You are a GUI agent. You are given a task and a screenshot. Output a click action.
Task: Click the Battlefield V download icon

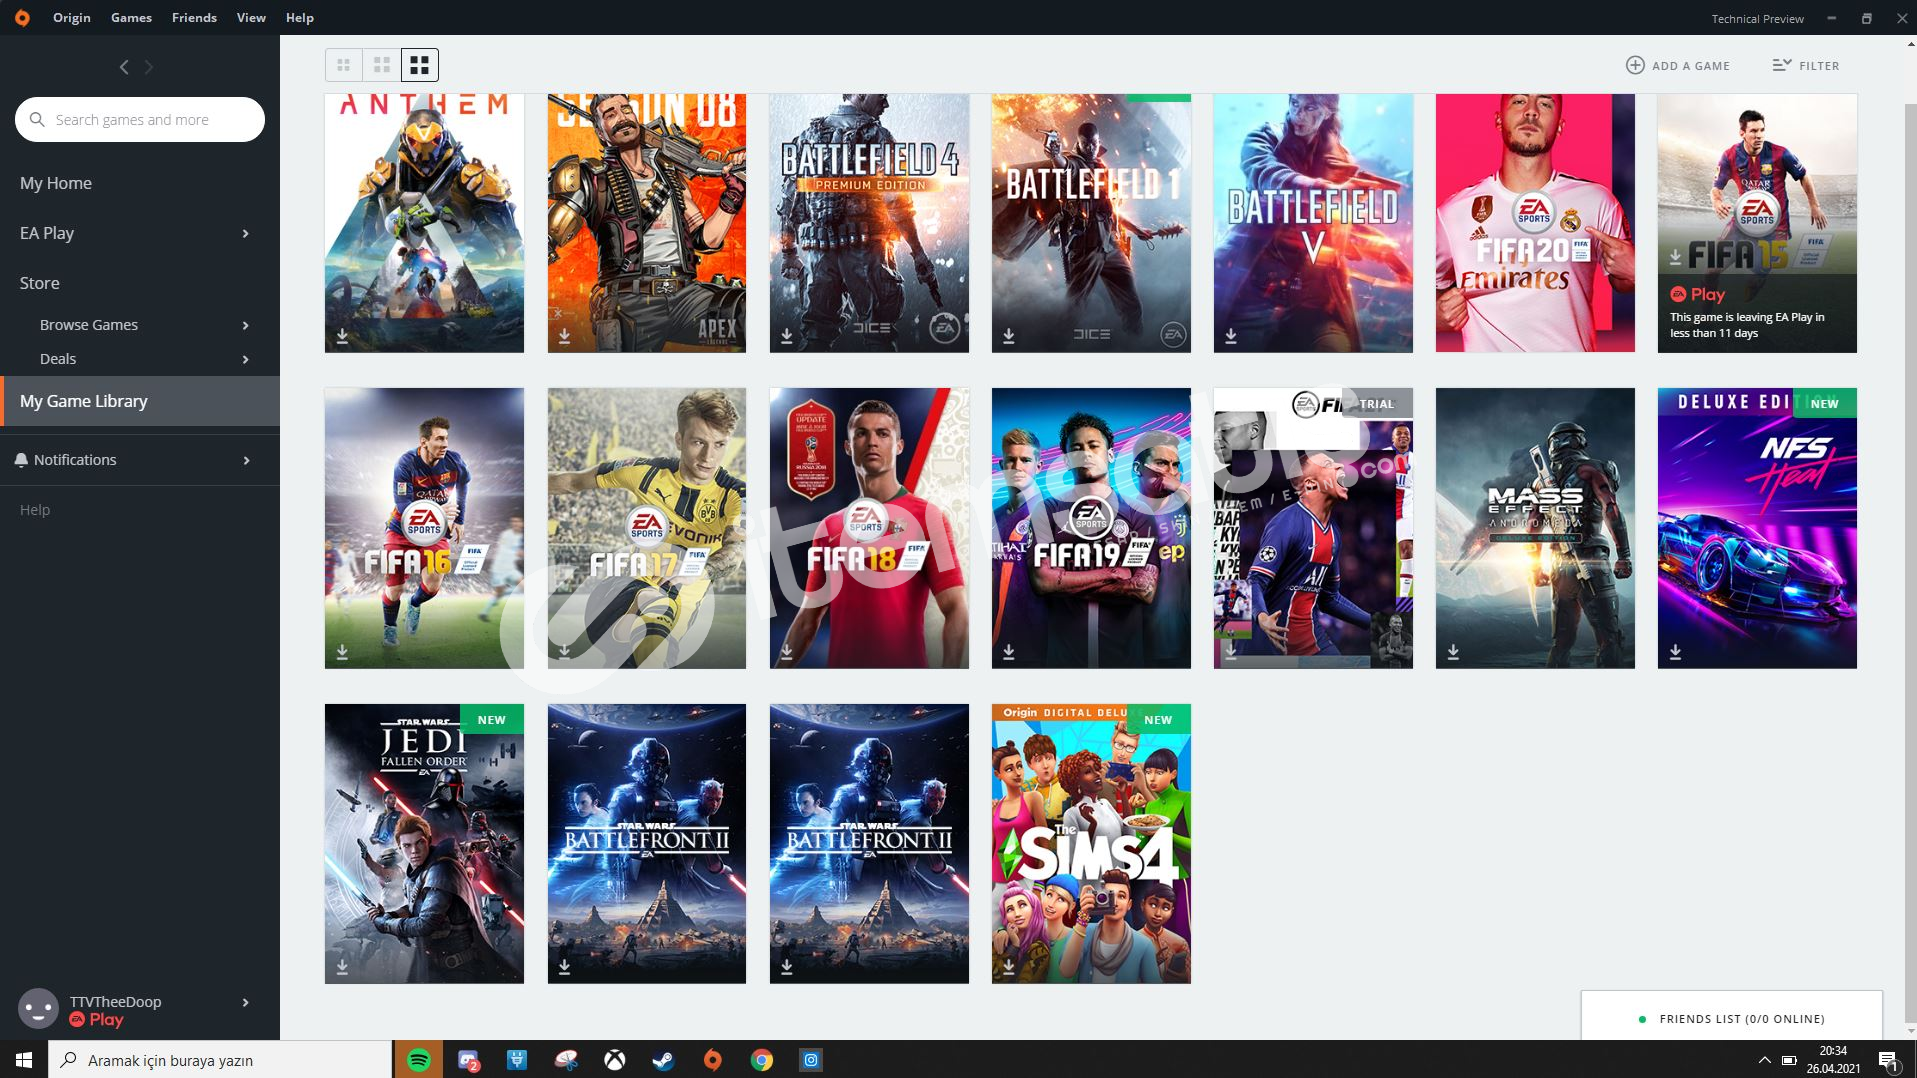[1231, 336]
